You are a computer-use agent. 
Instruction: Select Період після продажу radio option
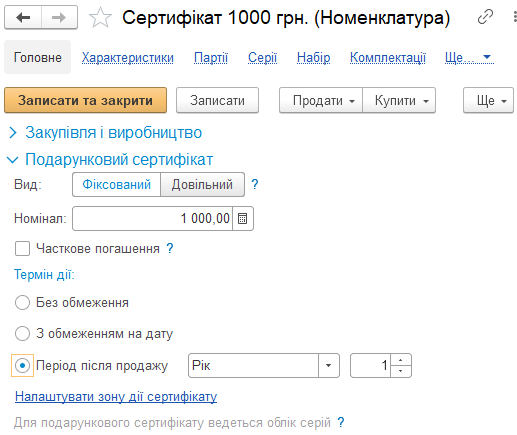[x=22, y=366]
